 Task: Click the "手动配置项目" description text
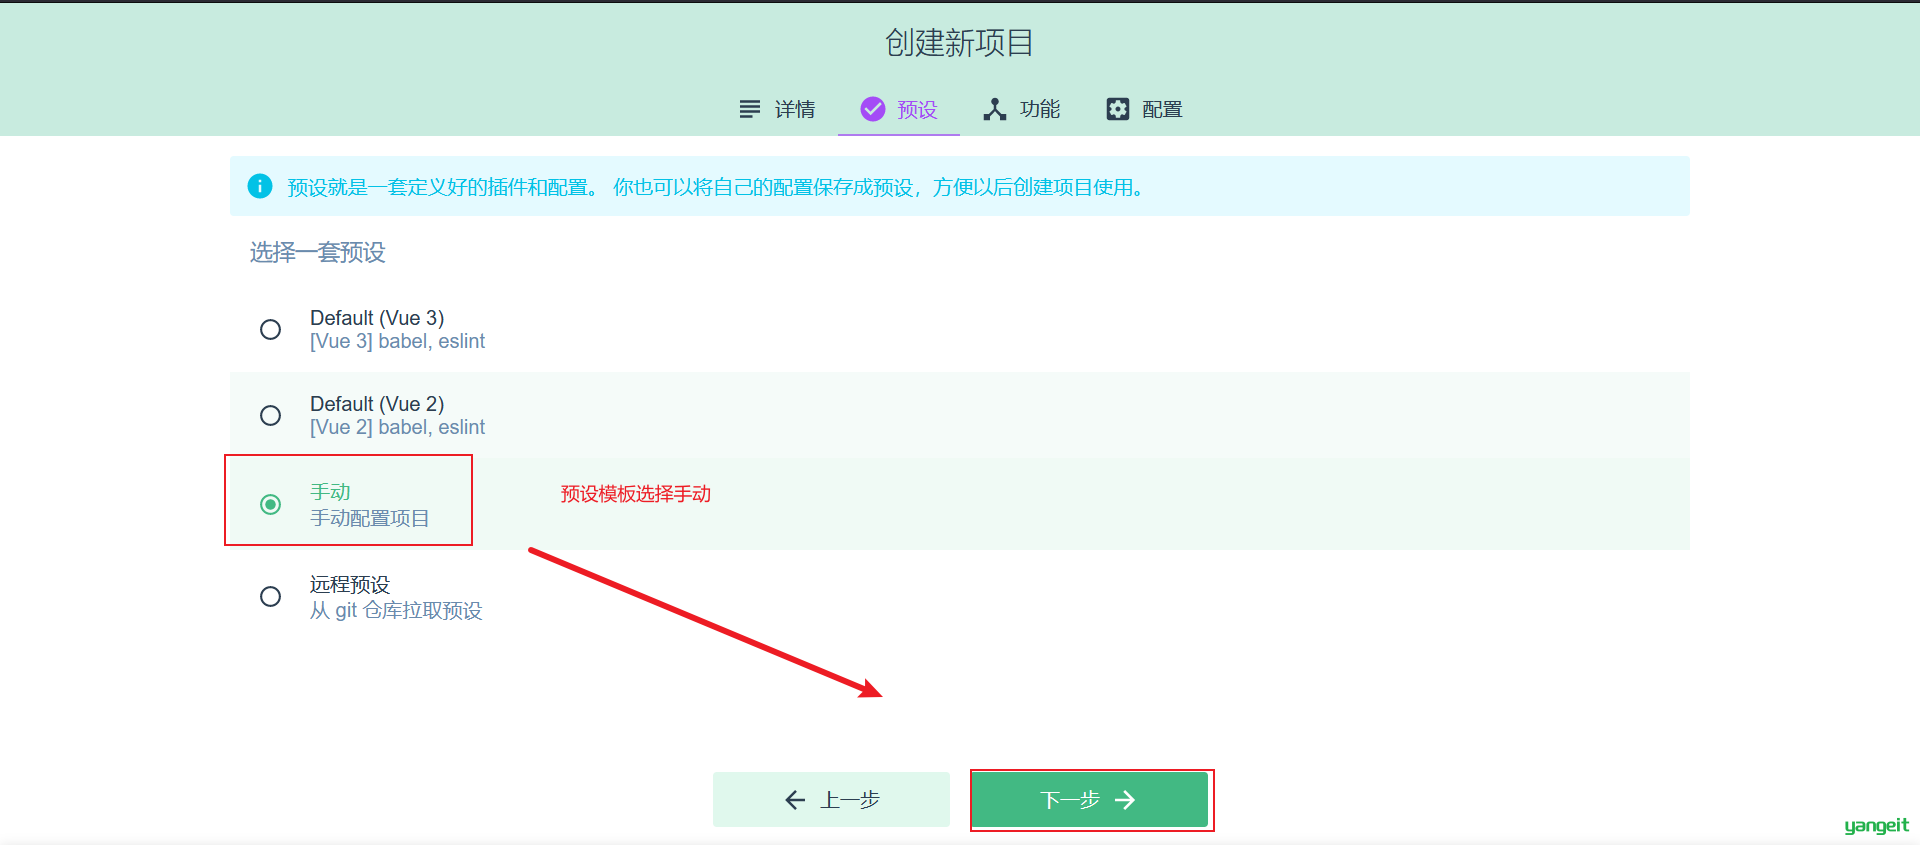(x=369, y=518)
